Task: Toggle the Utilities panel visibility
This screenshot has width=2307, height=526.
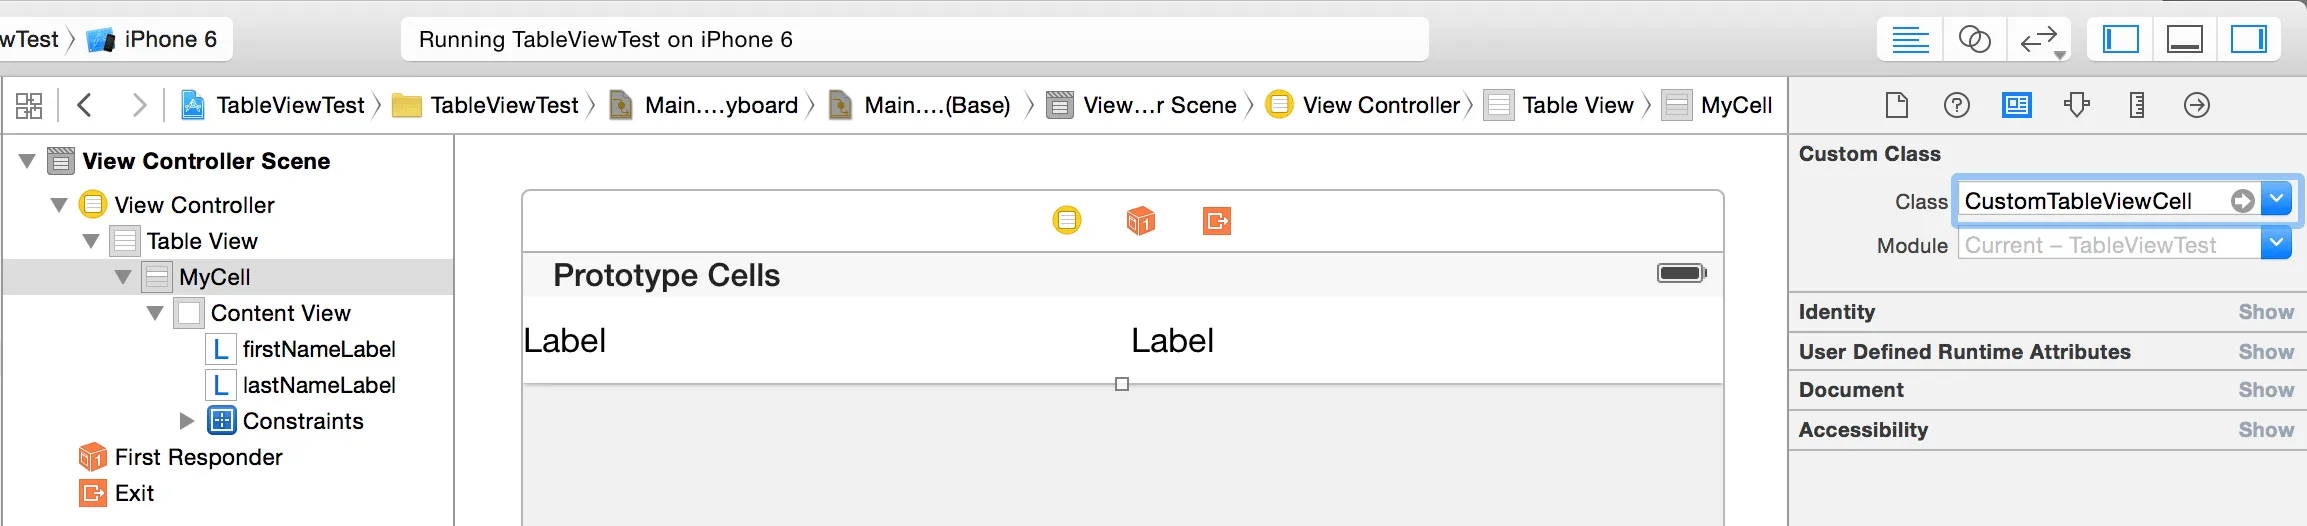Action: pyautogui.click(x=2248, y=40)
